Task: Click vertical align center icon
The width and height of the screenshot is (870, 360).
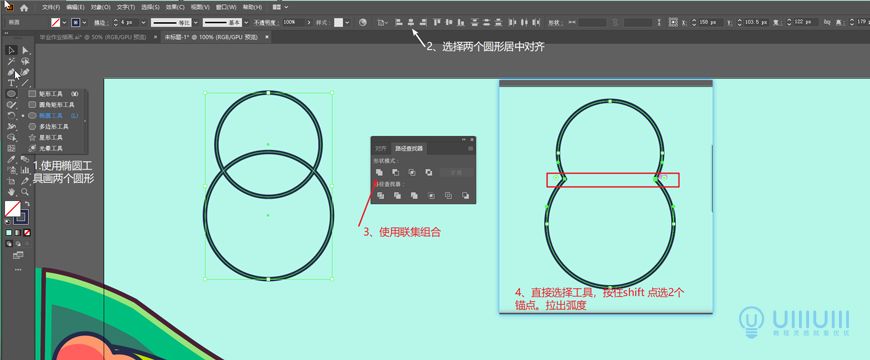Action: (x=448, y=23)
